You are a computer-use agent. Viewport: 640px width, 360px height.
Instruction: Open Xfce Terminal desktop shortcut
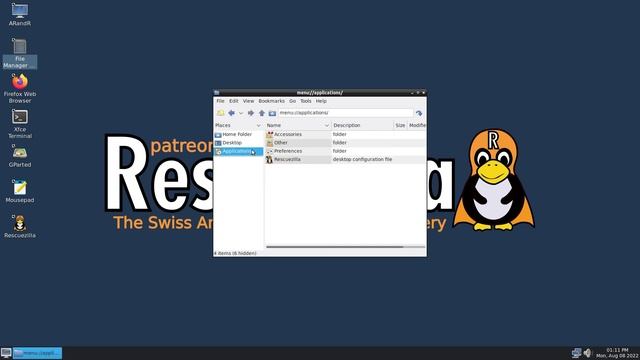20,124
